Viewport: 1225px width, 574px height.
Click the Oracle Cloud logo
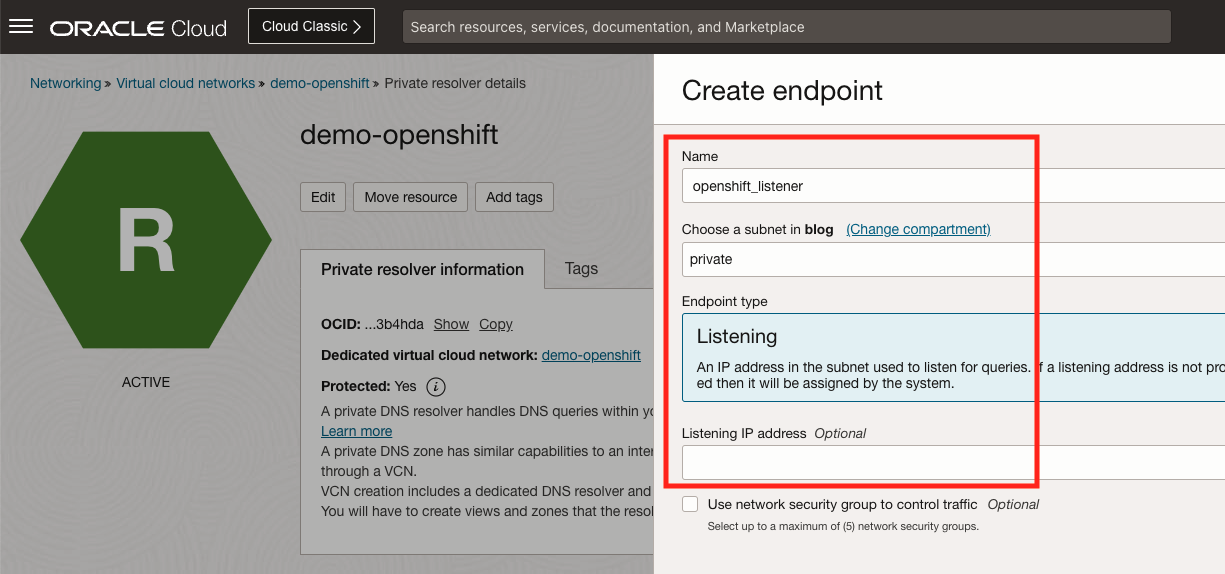[139, 28]
